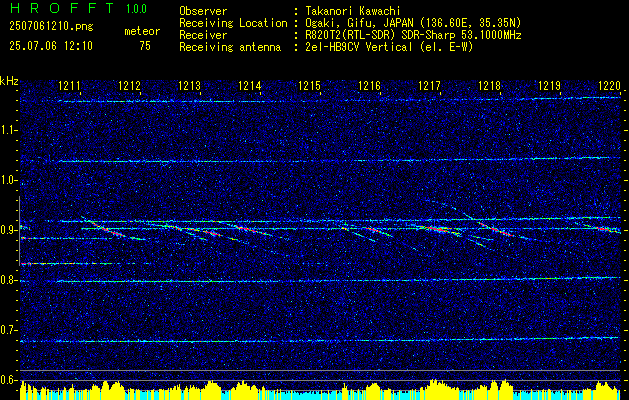The width and height of the screenshot is (629, 400).
Task: Click the 1212 time marker
Action: click(130, 85)
